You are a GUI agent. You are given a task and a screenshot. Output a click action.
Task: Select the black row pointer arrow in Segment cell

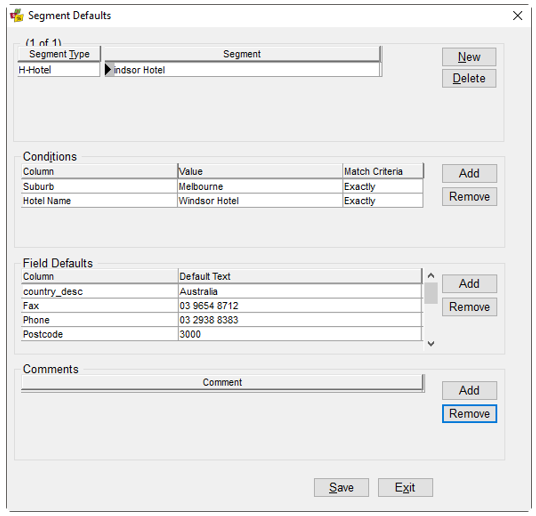click(108, 70)
